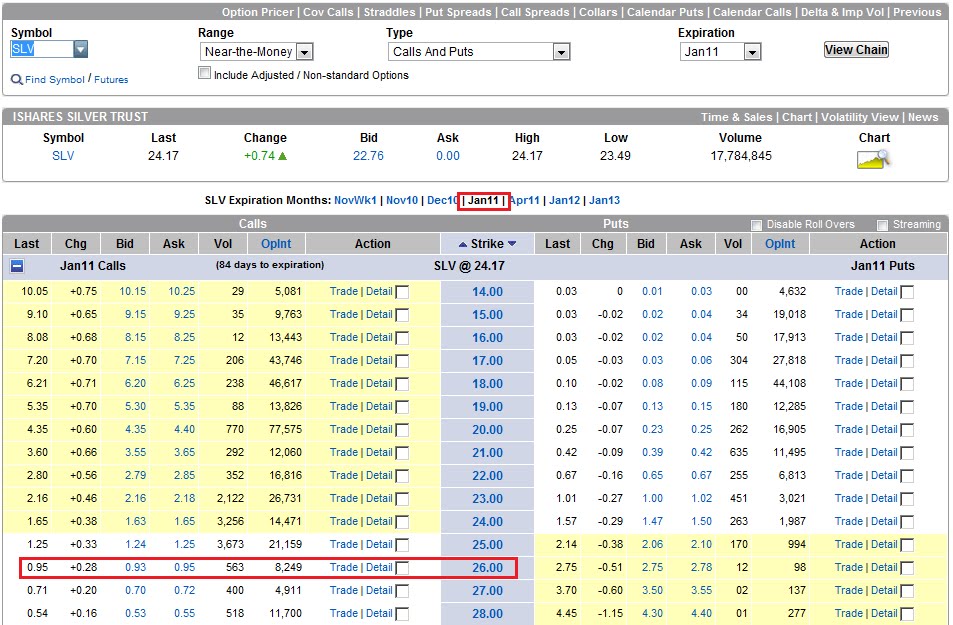Sort puts by the OpInt column header
This screenshot has height=625, width=953.
(x=780, y=244)
